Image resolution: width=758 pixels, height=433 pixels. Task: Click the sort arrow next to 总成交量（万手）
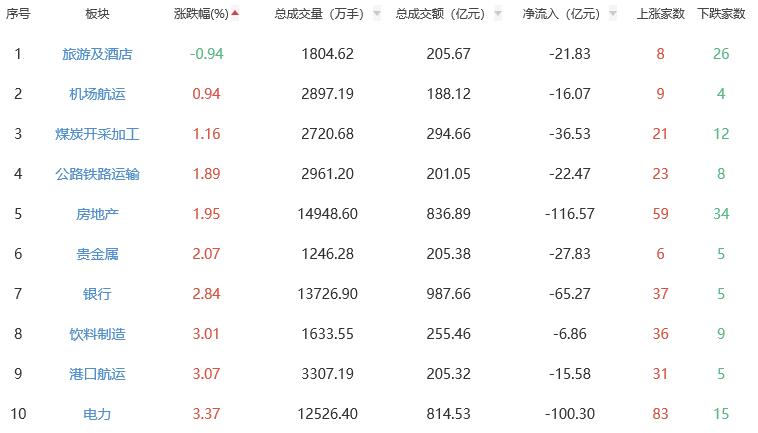376,14
